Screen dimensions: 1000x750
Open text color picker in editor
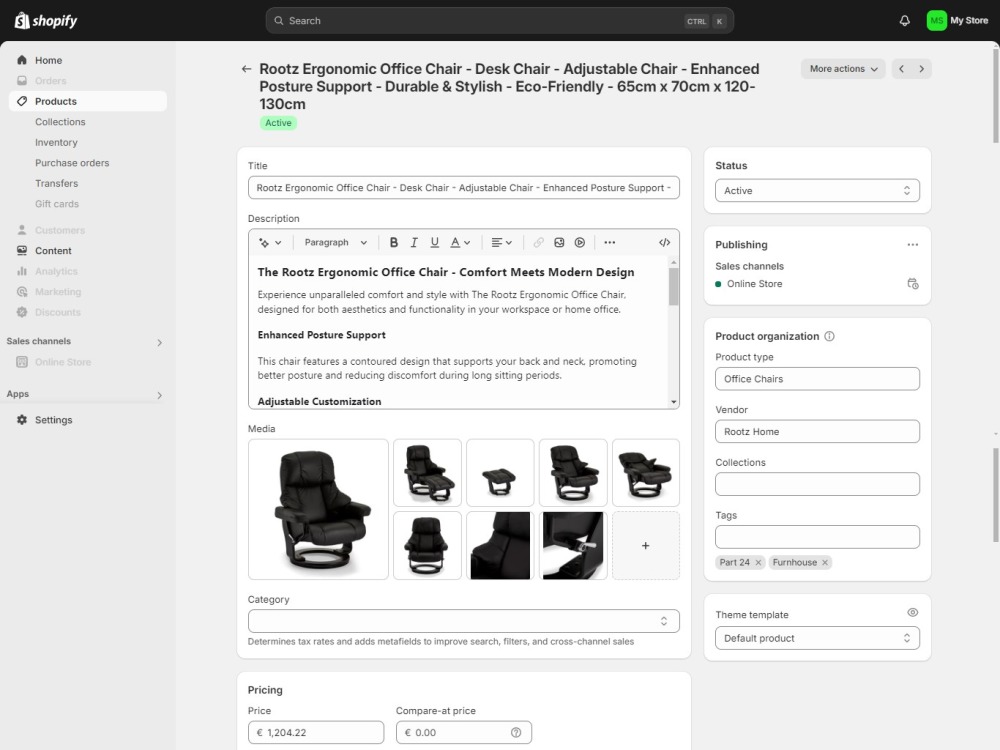pos(460,242)
